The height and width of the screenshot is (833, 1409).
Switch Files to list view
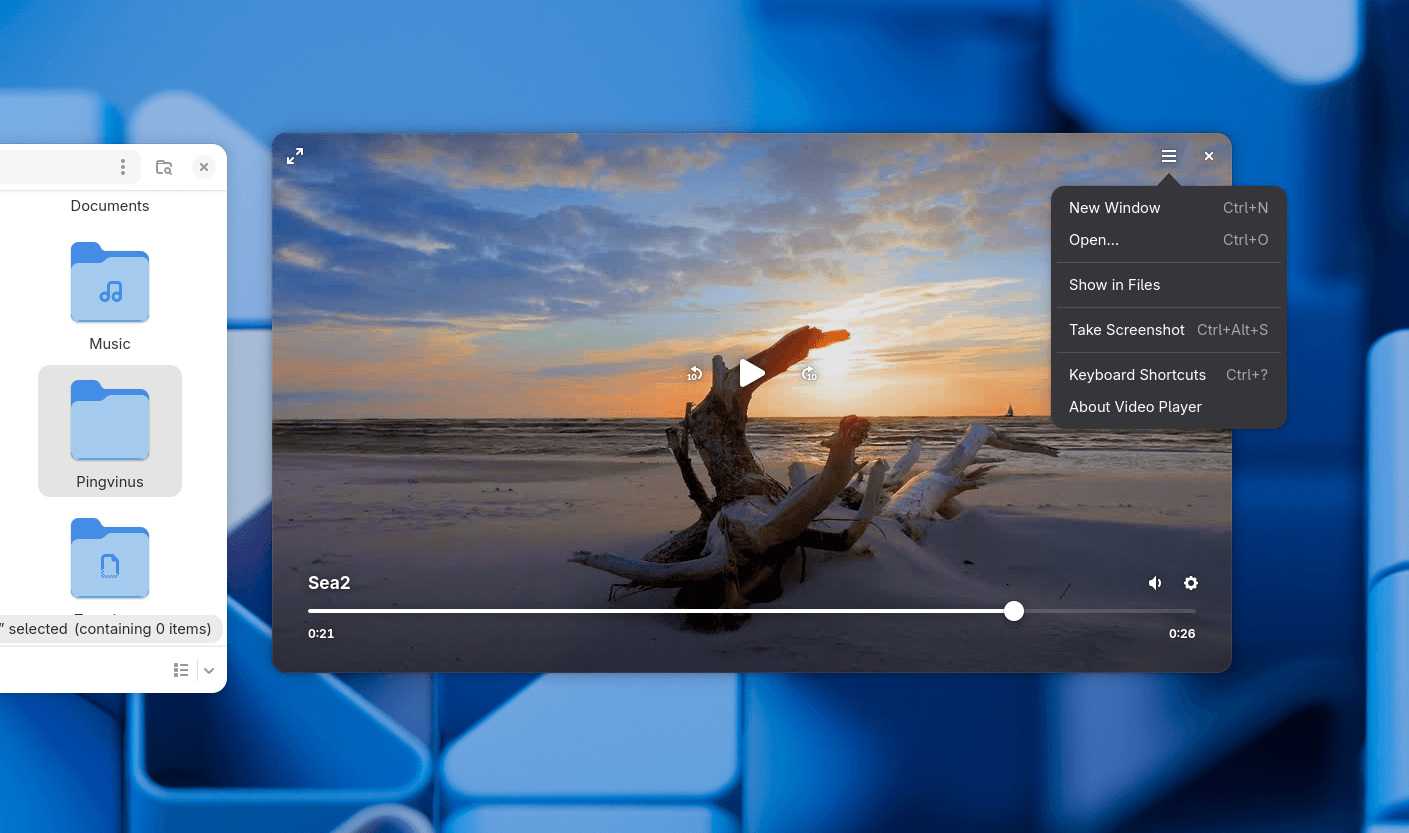click(x=181, y=670)
